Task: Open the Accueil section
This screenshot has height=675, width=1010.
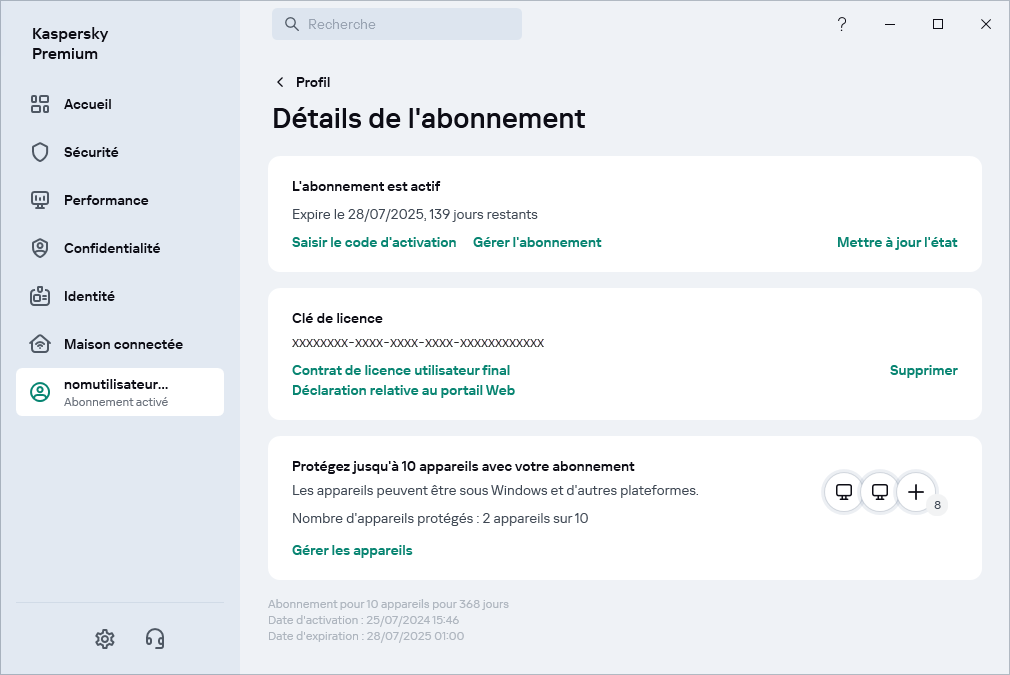Action: click(88, 104)
